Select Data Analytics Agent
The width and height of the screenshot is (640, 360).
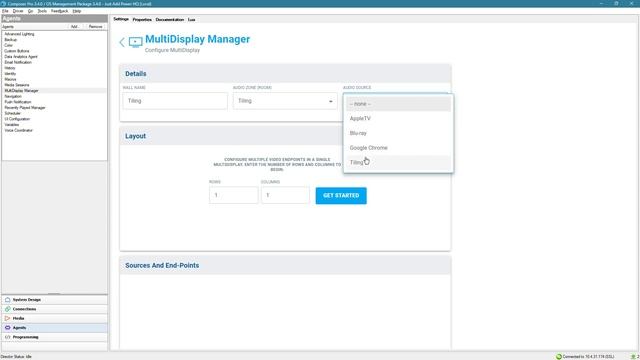coord(21,57)
